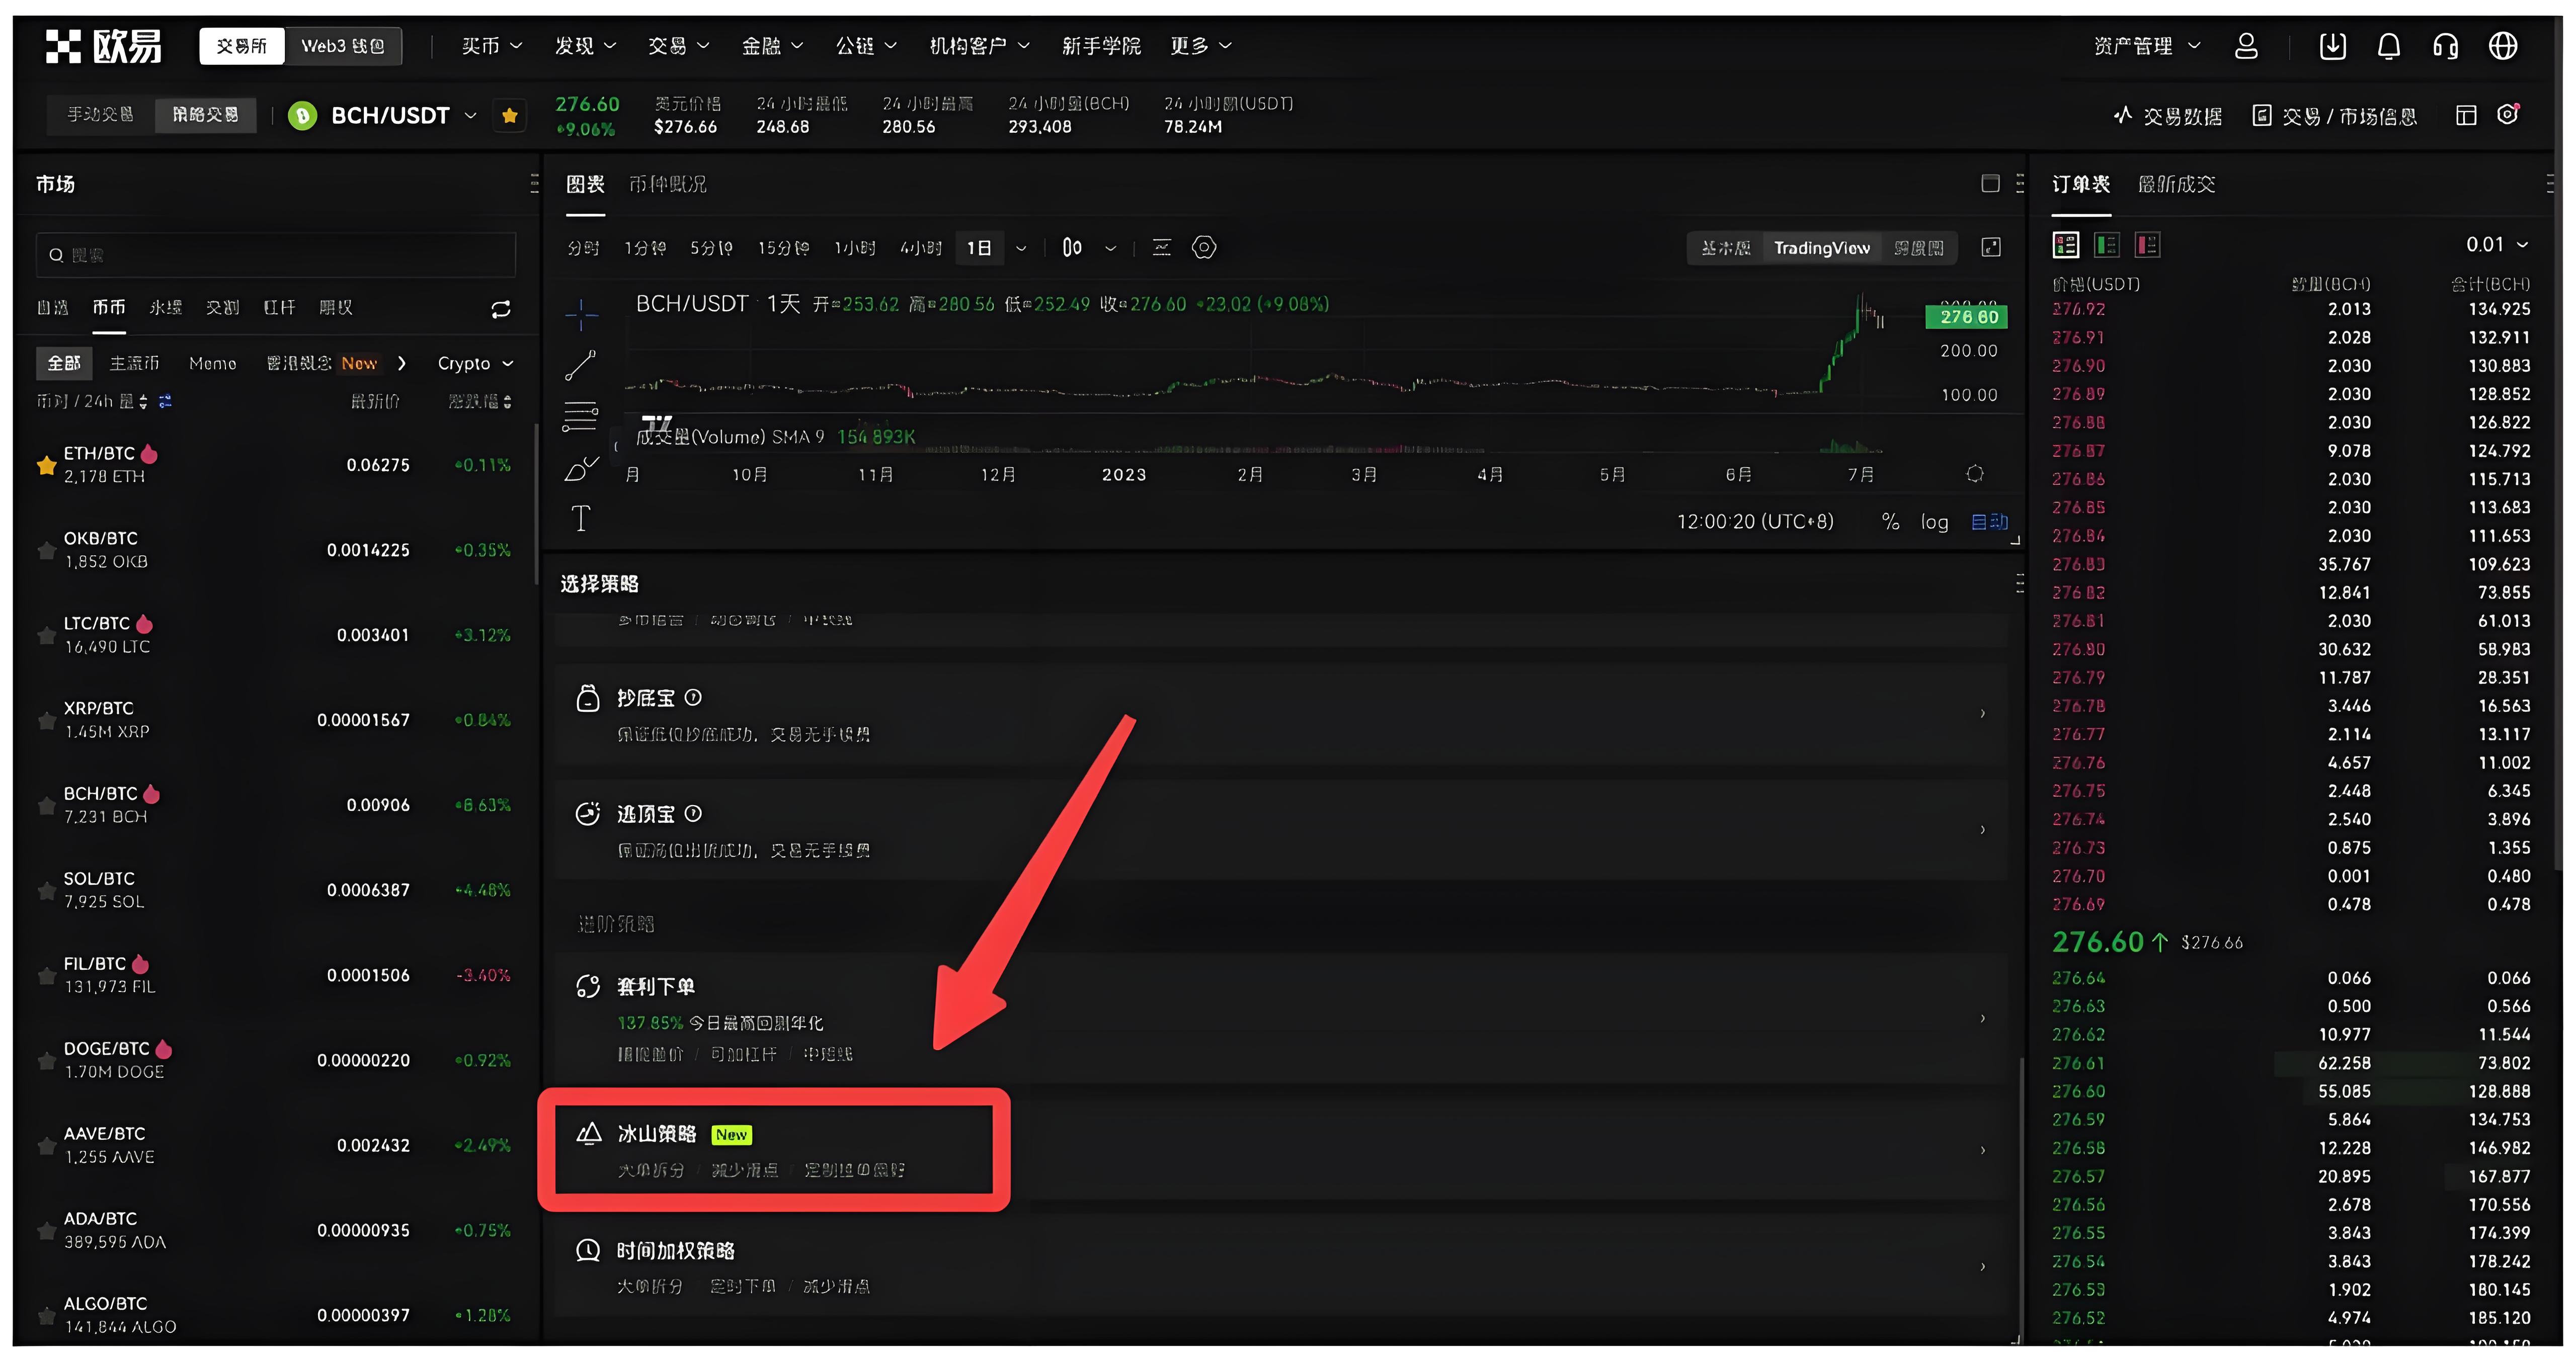The width and height of the screenshot is (2576, 1362).
Task: Open chart settings hexagon icon
Action: (1204, 248)
